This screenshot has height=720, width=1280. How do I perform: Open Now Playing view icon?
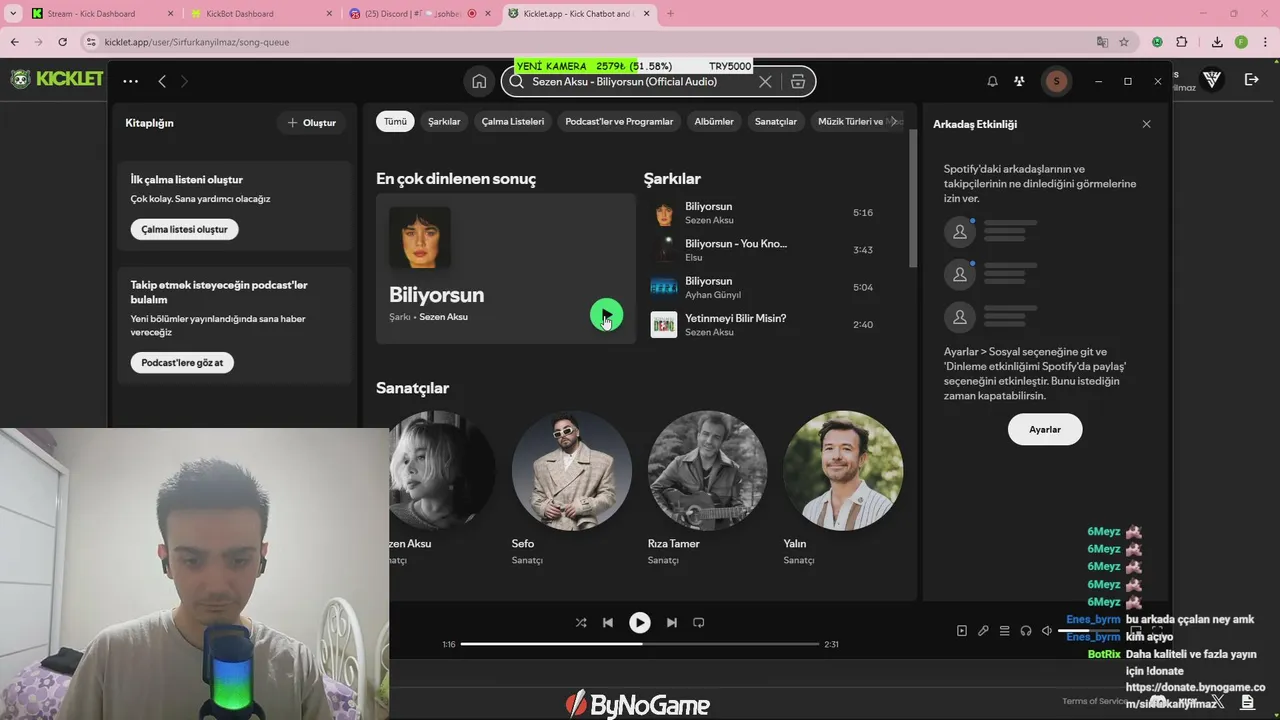point(962,631)
